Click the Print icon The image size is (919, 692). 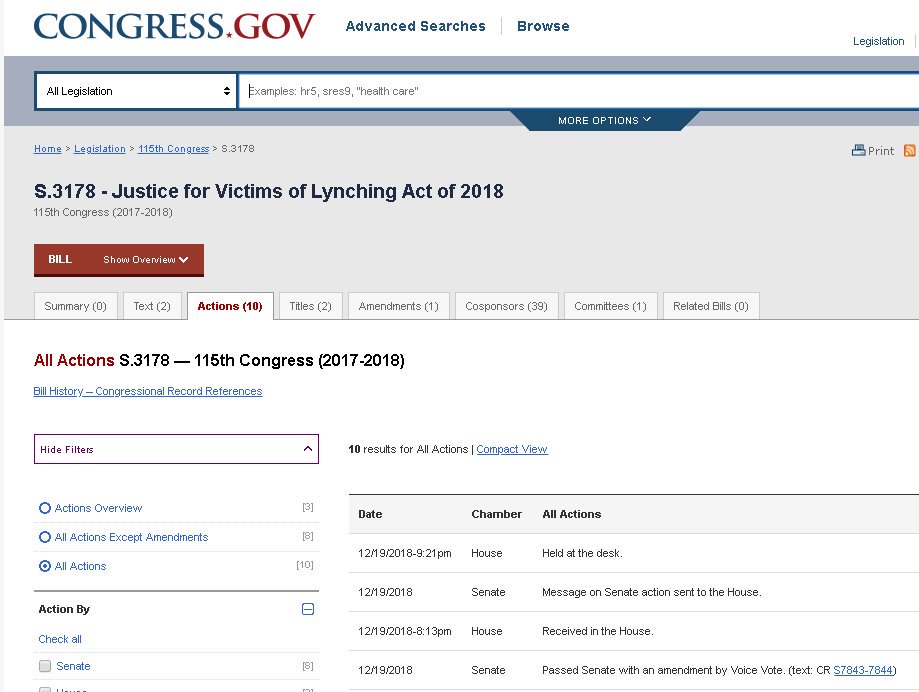pos(859,151)
